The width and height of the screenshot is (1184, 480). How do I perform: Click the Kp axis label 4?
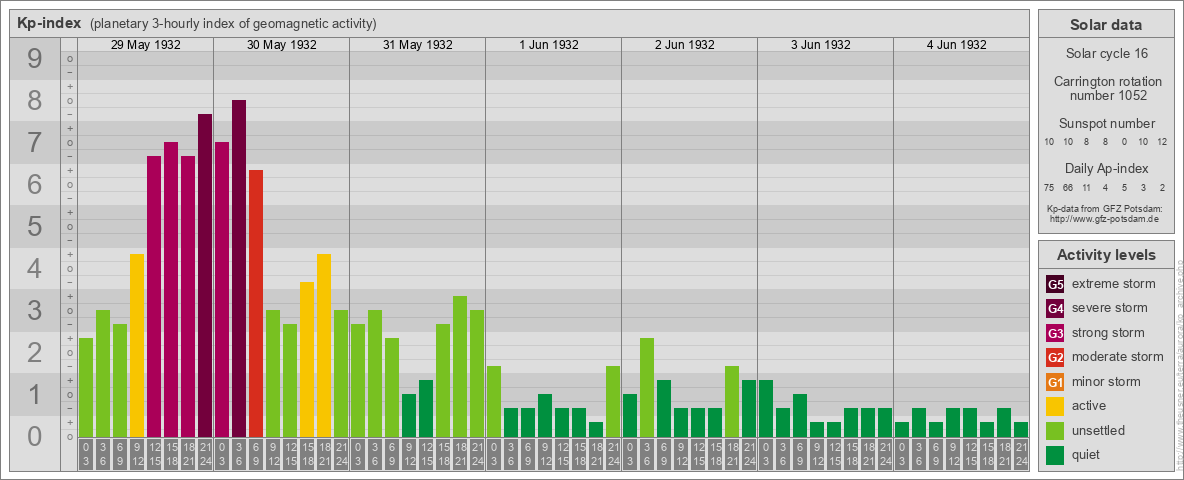(x=35, y=268)
